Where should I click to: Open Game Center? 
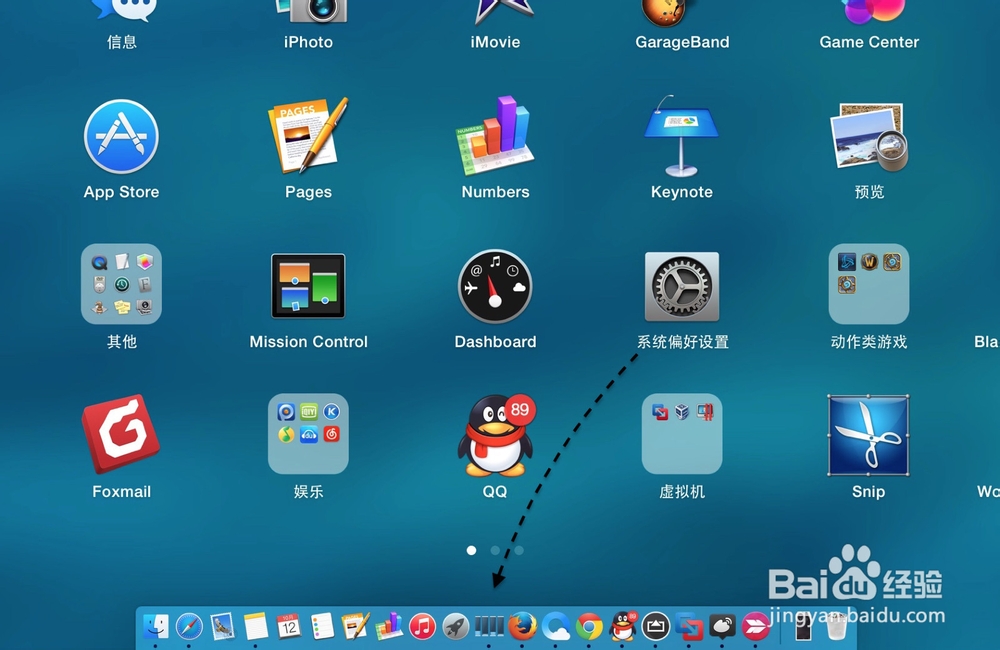[872, 11]
